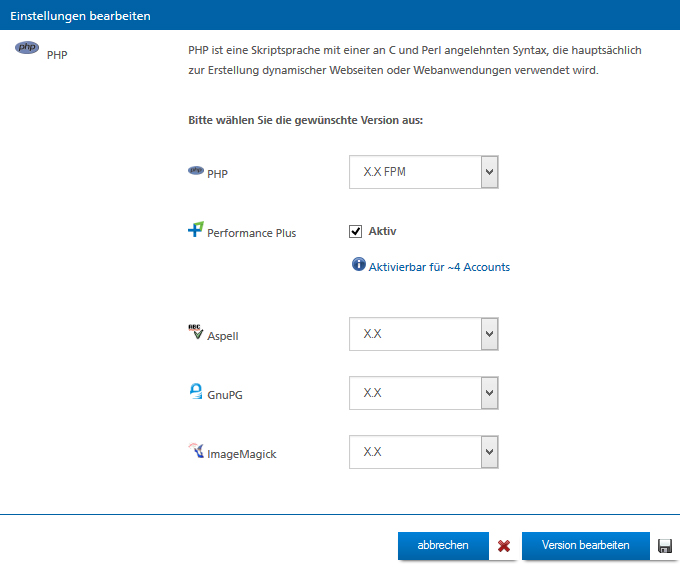The height and width of the screenshot is (568, 680).
Task: Click the GnuPG label text
Action: pos(225,395)
